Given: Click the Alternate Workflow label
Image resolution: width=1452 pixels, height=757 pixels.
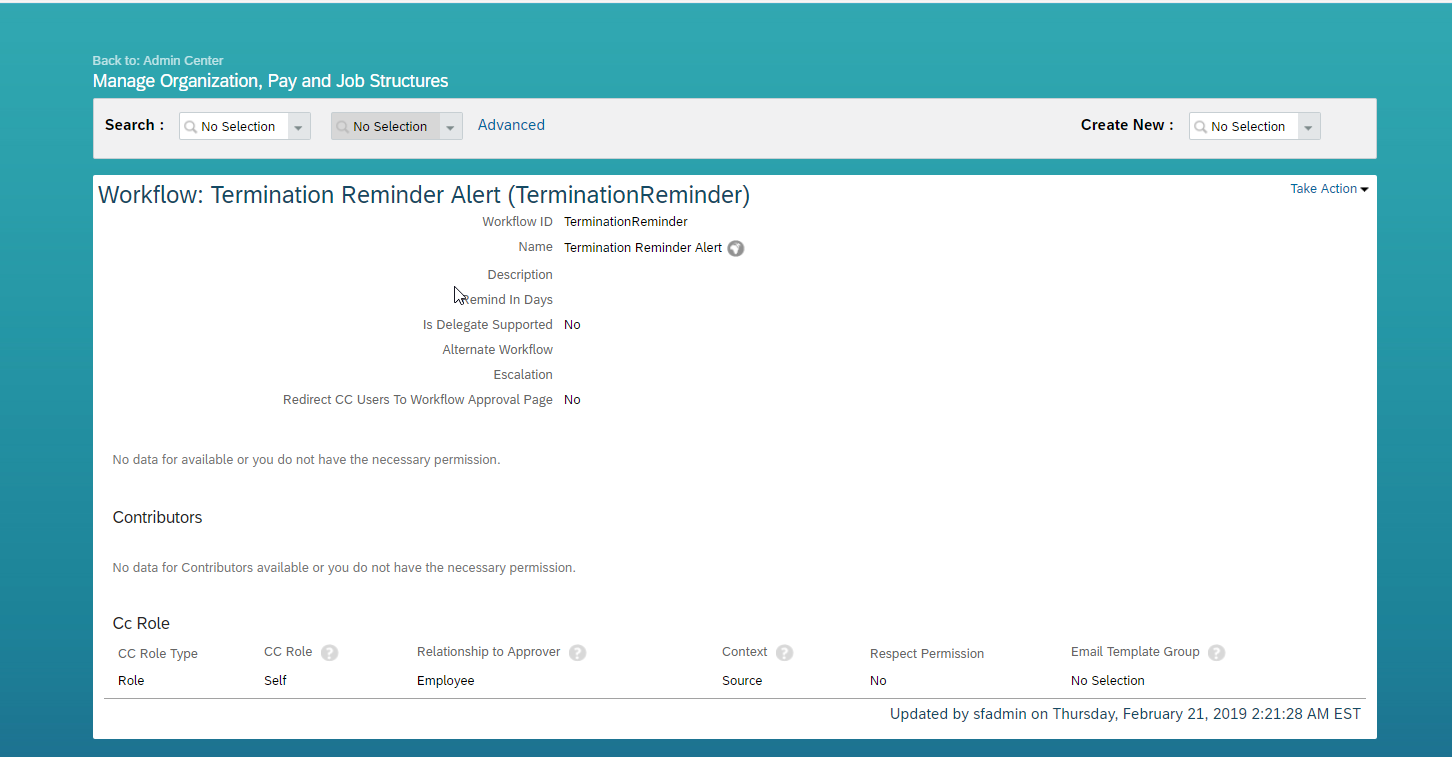Looking at the screenshot, I should [x=498, y=350].
